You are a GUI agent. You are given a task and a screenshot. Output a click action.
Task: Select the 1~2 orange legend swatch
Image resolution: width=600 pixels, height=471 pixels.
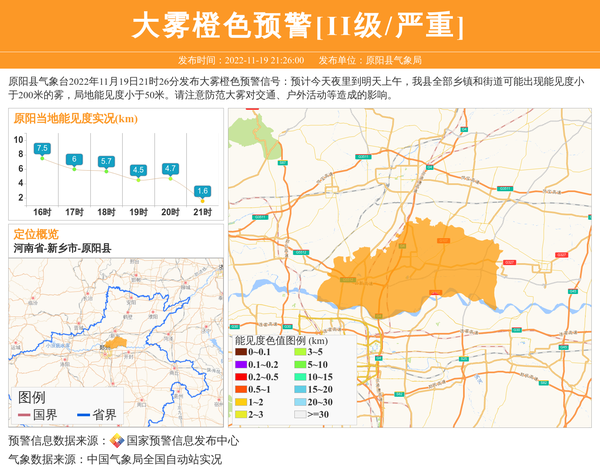[x=241, y=401]
